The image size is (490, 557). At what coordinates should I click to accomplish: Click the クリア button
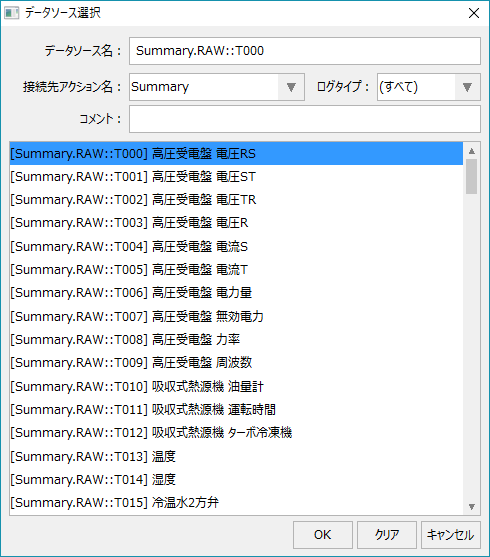pyautogui.click(x=387, y=535)
